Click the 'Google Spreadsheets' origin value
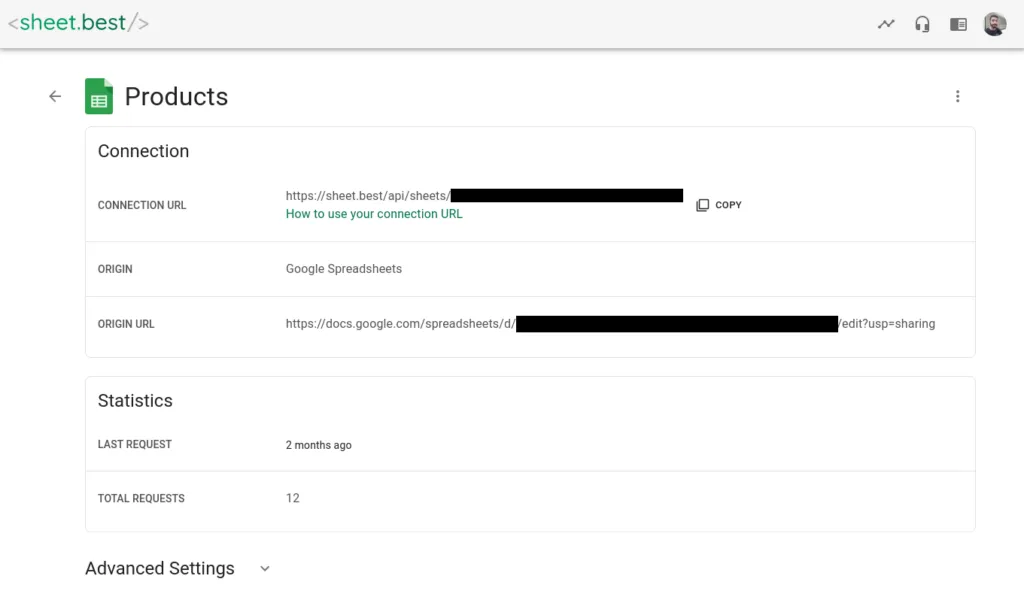1024x594 pixels. point(344,269)
